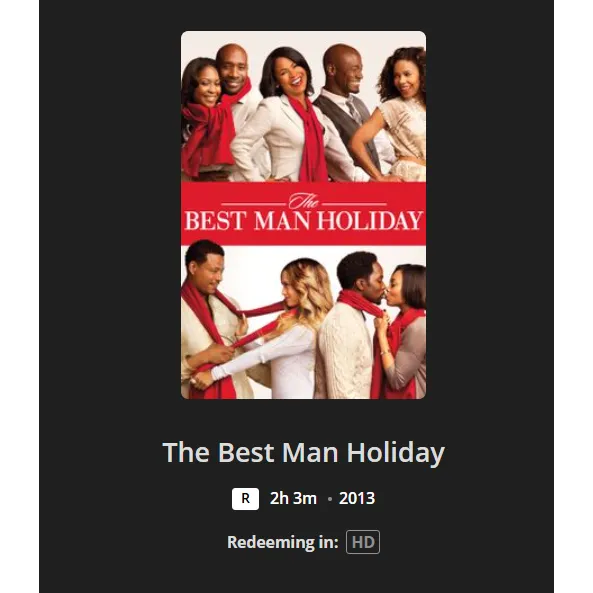
Task: Click the red title banner on poster
Action: [x=303, y=214]
